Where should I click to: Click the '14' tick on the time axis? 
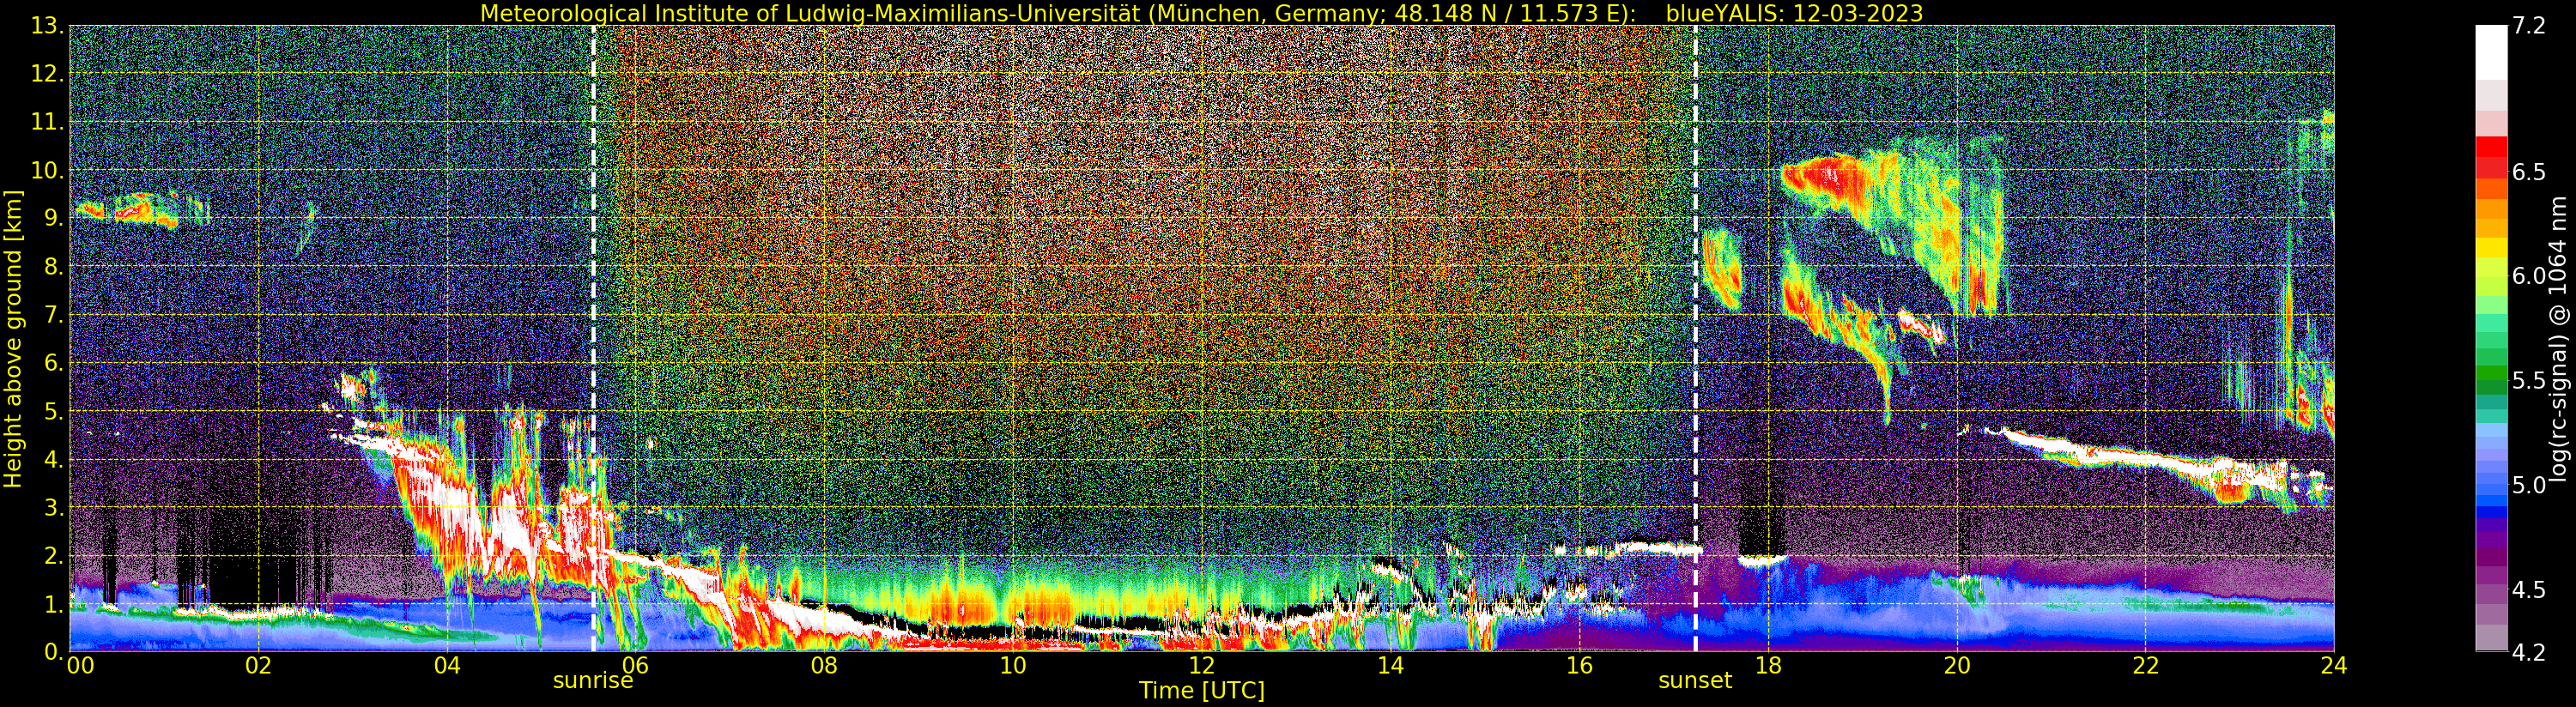point(1390,665)
